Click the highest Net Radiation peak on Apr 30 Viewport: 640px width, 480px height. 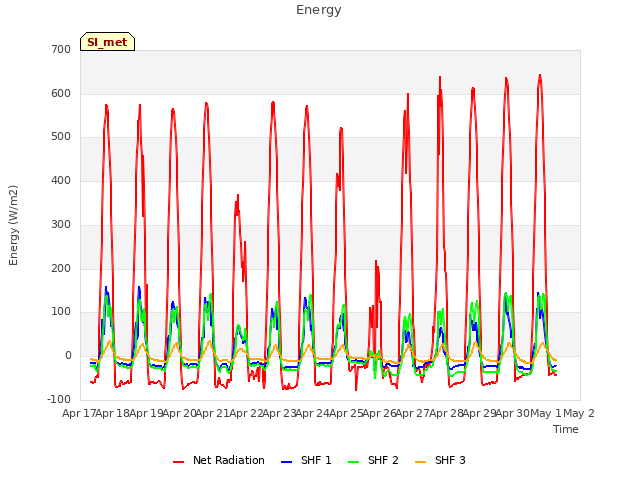click(x=540, y=76)
